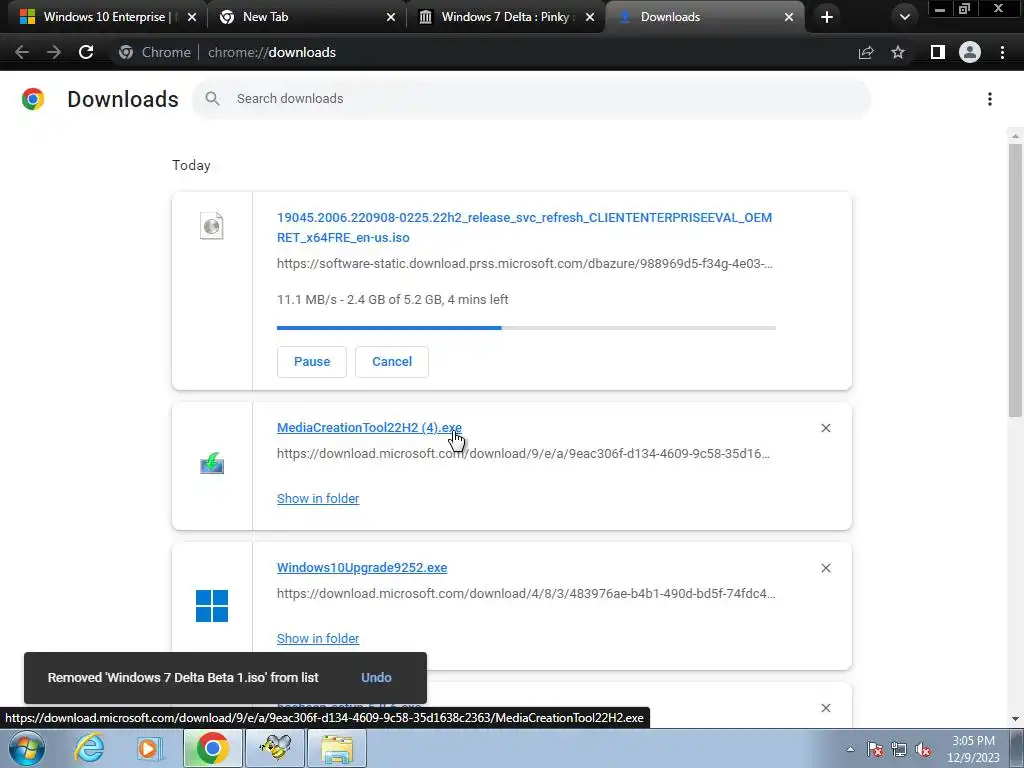The width and height of the screenshot is (1024, 768).
Task: Open Windows10Upgrade9252.exe link
Action: 362,568
